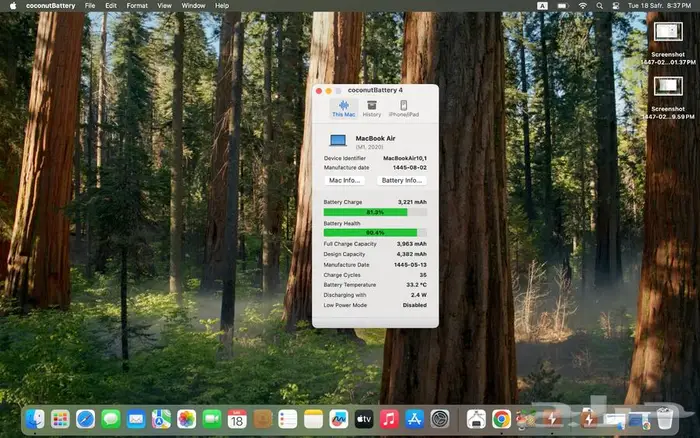Click the Mac manufacture date 1445-08-02

click(409, 167)
